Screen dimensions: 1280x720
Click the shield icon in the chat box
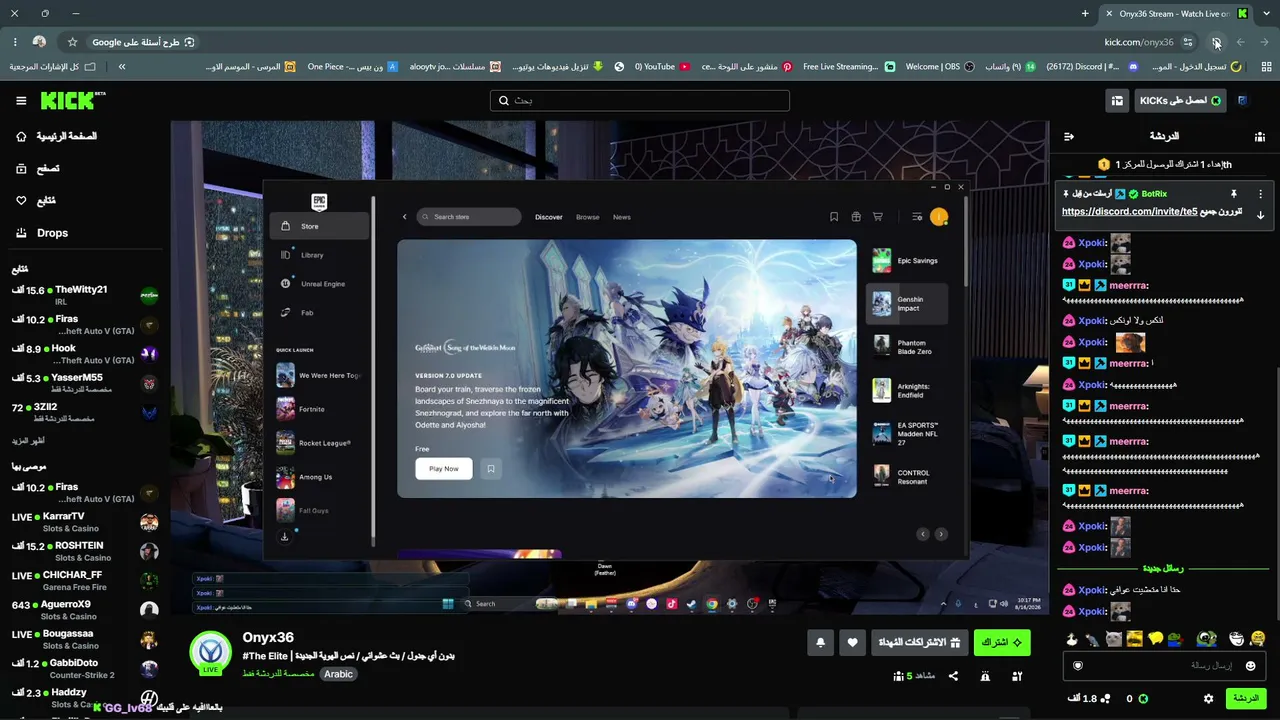(x=1078, y=666)
